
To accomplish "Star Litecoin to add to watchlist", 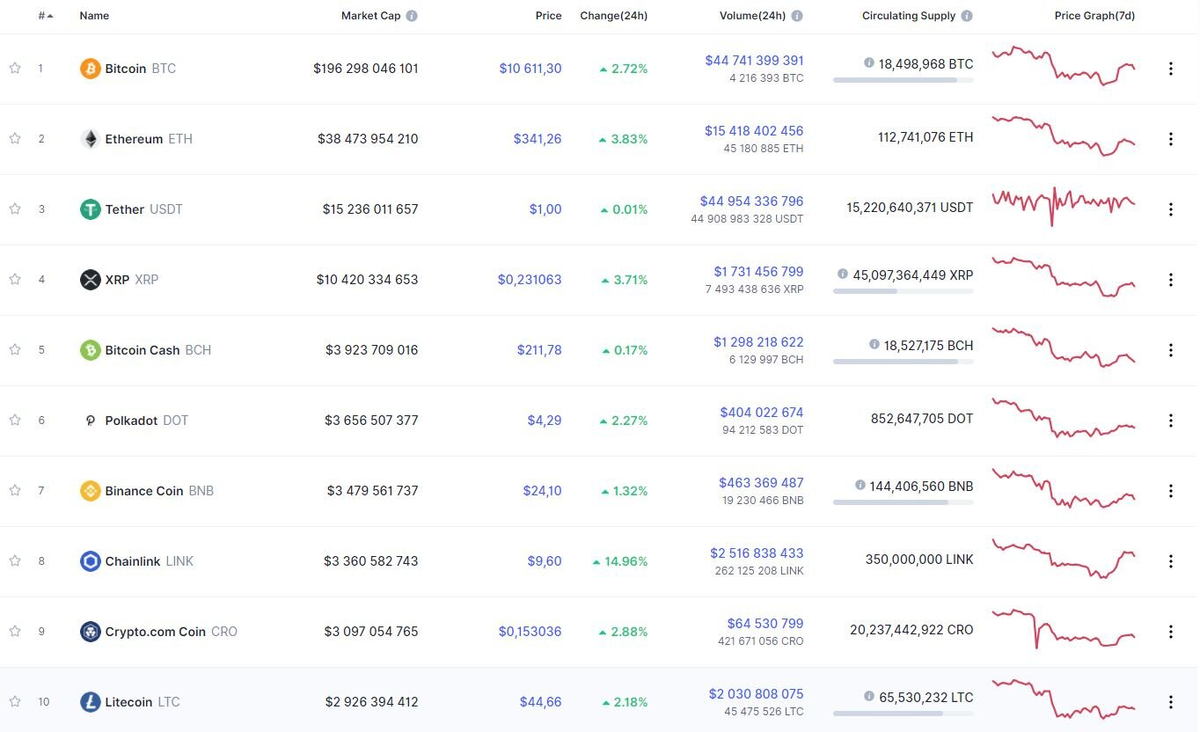I will click(15, 701).
